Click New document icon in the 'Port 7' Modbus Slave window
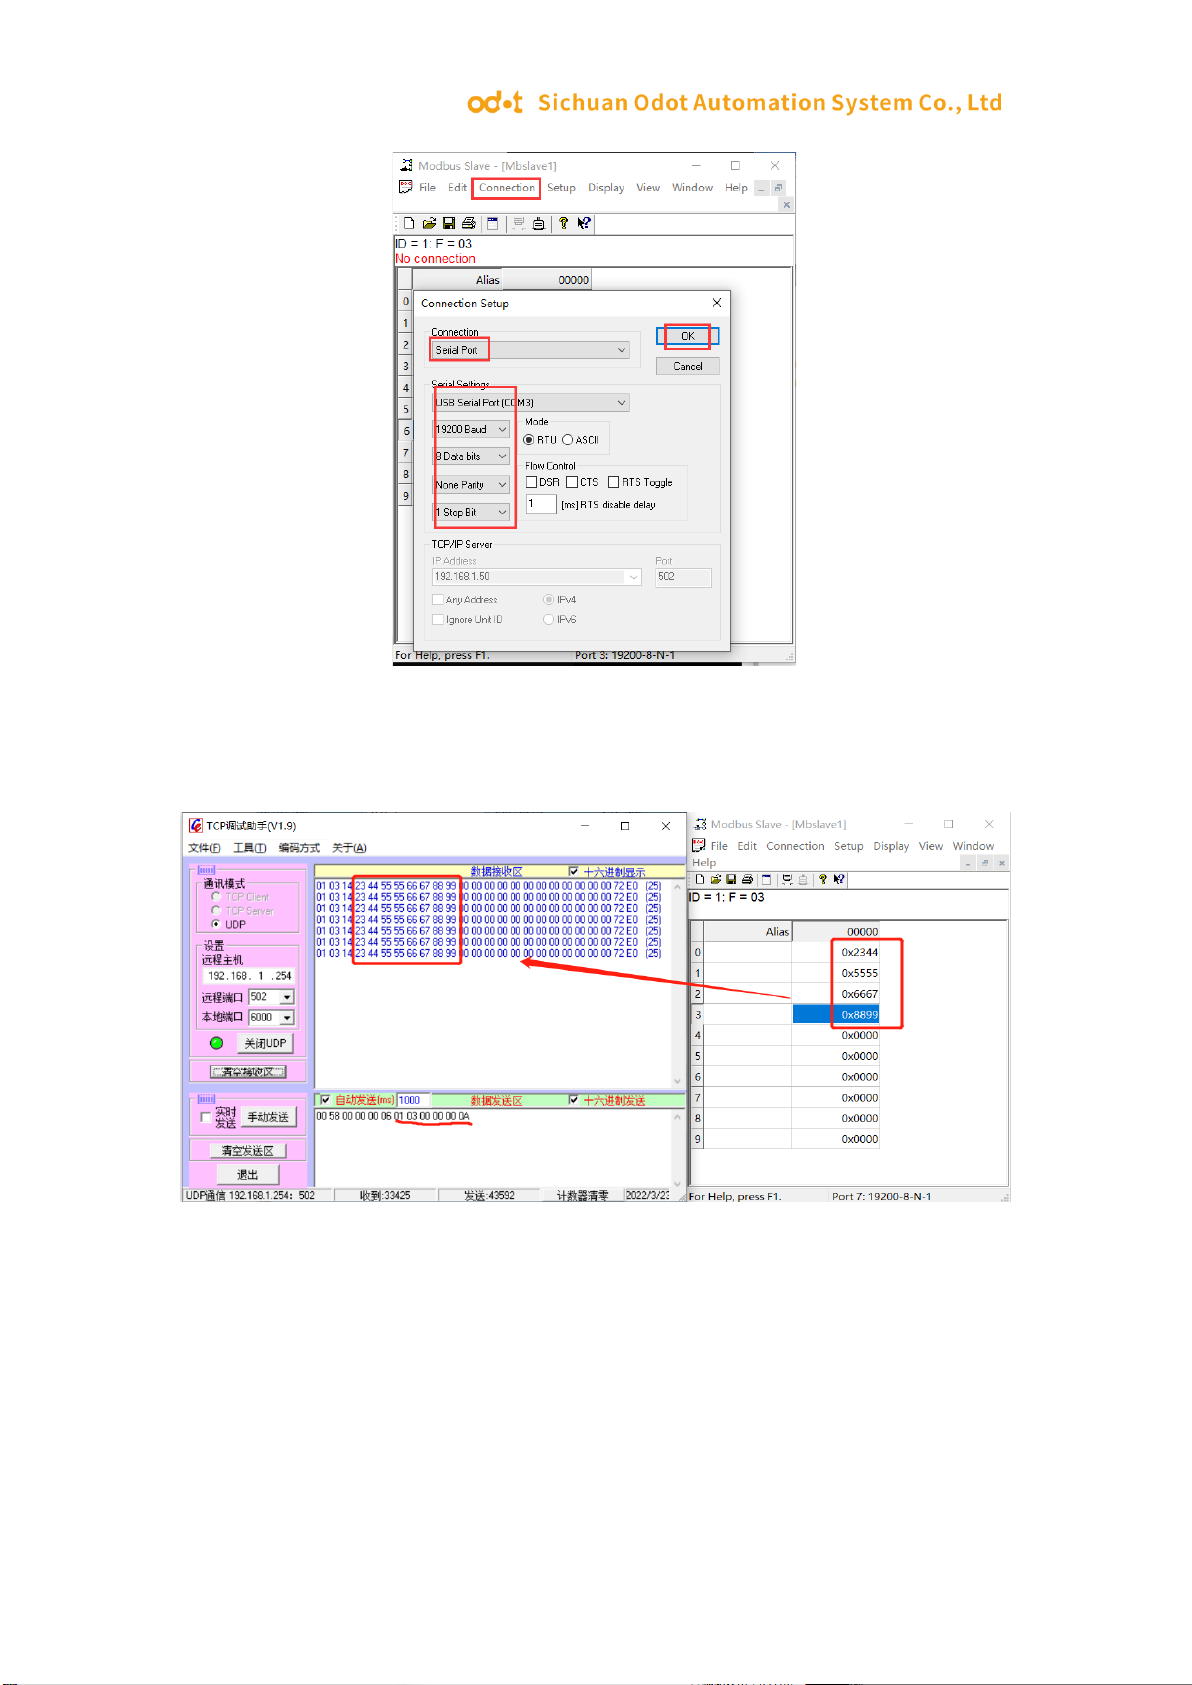Viewport: 1192px width, 1685px height. [700, 879]
